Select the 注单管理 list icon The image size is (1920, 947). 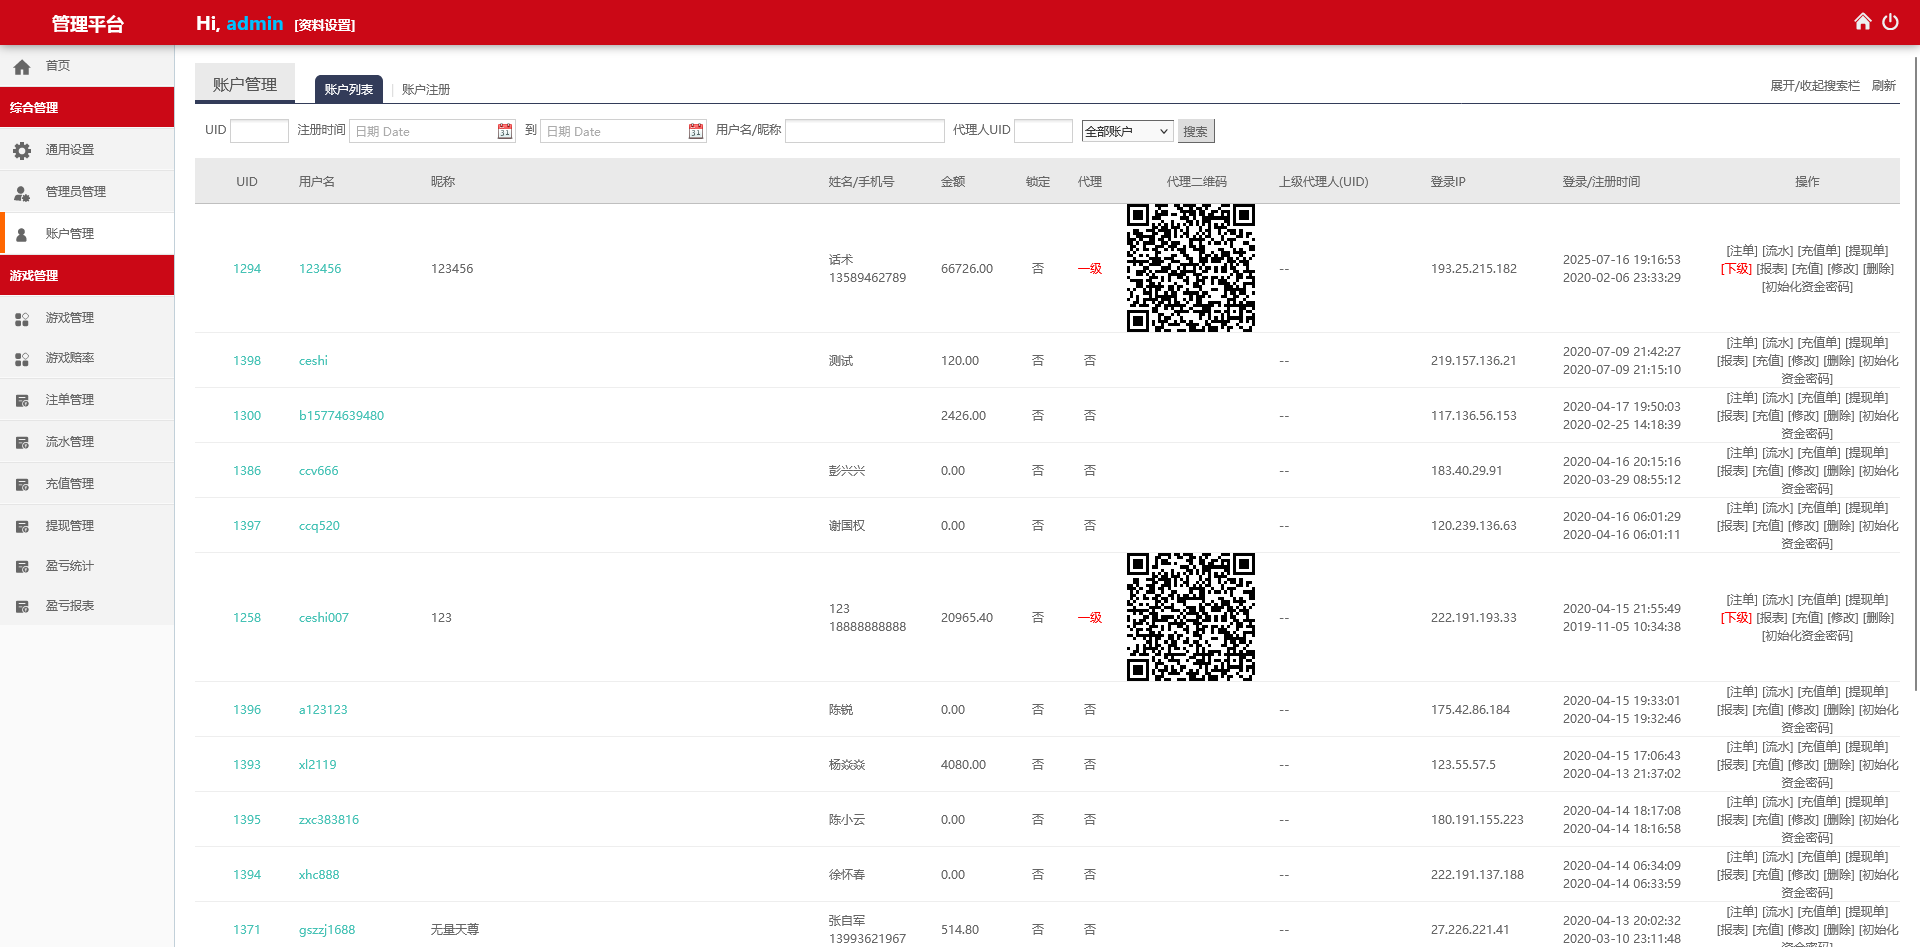[22, 399]
